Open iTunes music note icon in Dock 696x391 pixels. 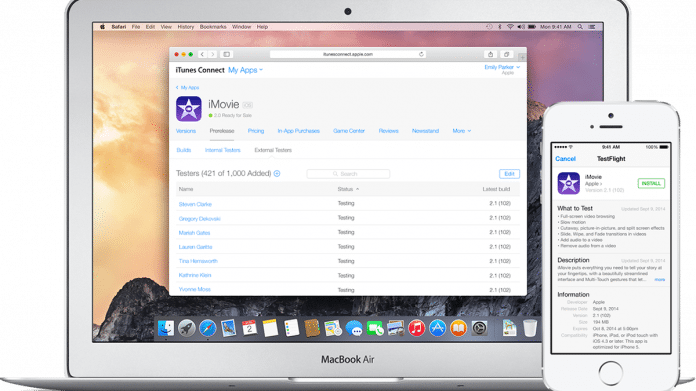tap(416, 328)
